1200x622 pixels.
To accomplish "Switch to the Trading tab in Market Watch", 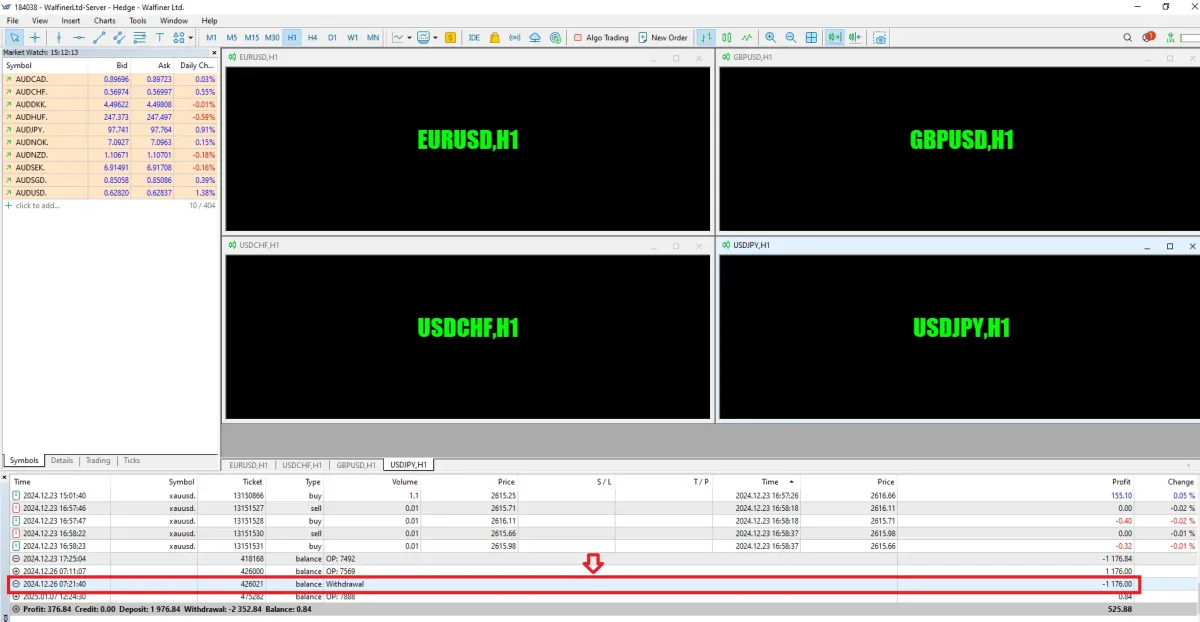I will click(98, 461).
